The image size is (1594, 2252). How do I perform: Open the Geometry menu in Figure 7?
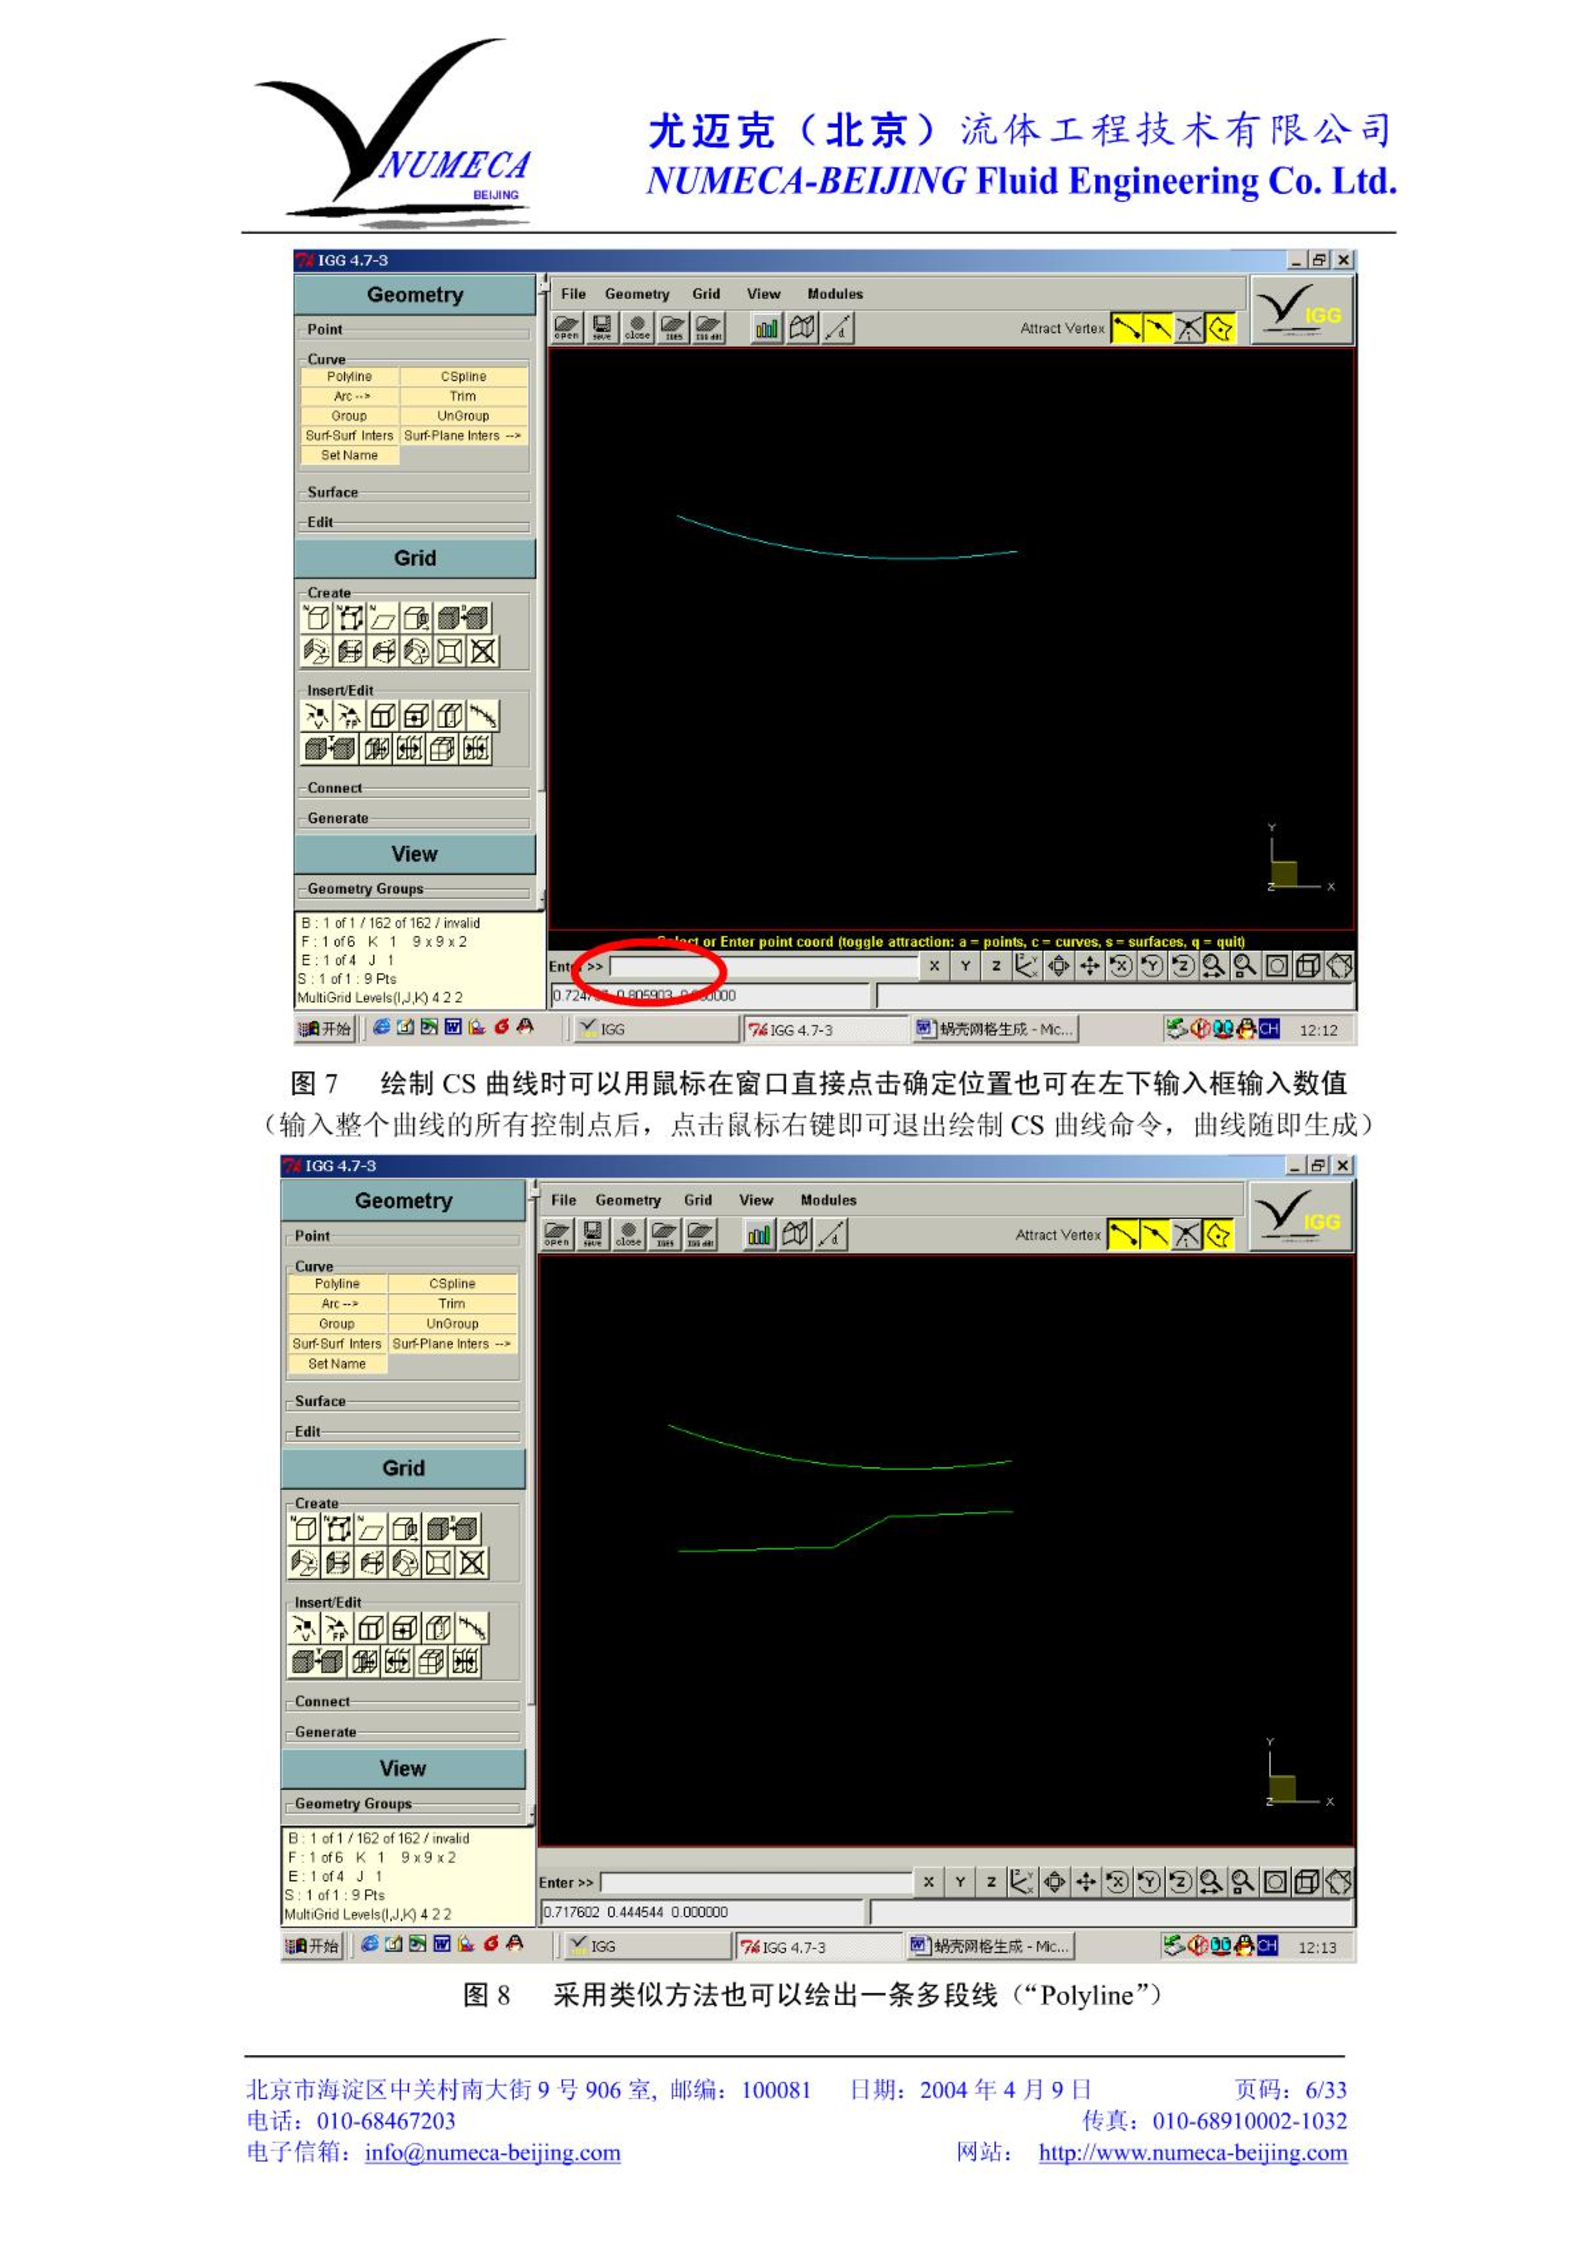click(637, 294)
